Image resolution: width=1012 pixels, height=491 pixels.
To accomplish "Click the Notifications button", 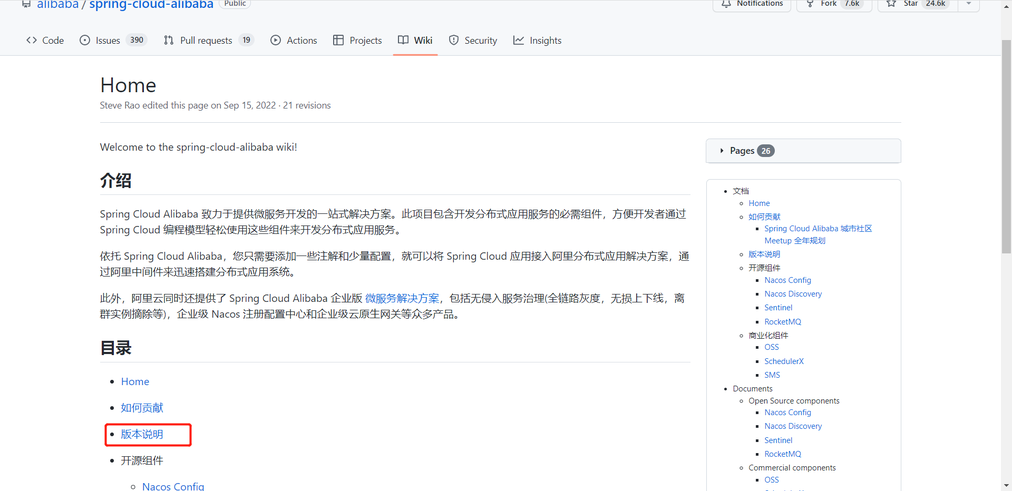I will click(x=752, y=4).
